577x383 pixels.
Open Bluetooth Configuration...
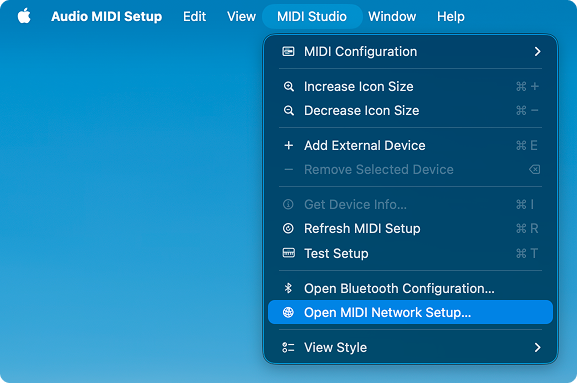click(410, 288)
